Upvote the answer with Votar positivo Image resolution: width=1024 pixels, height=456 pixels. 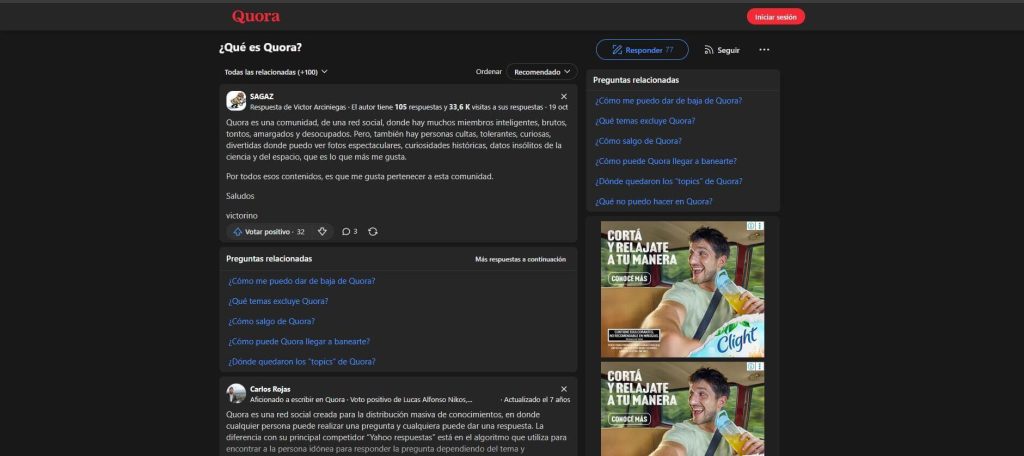268,231
